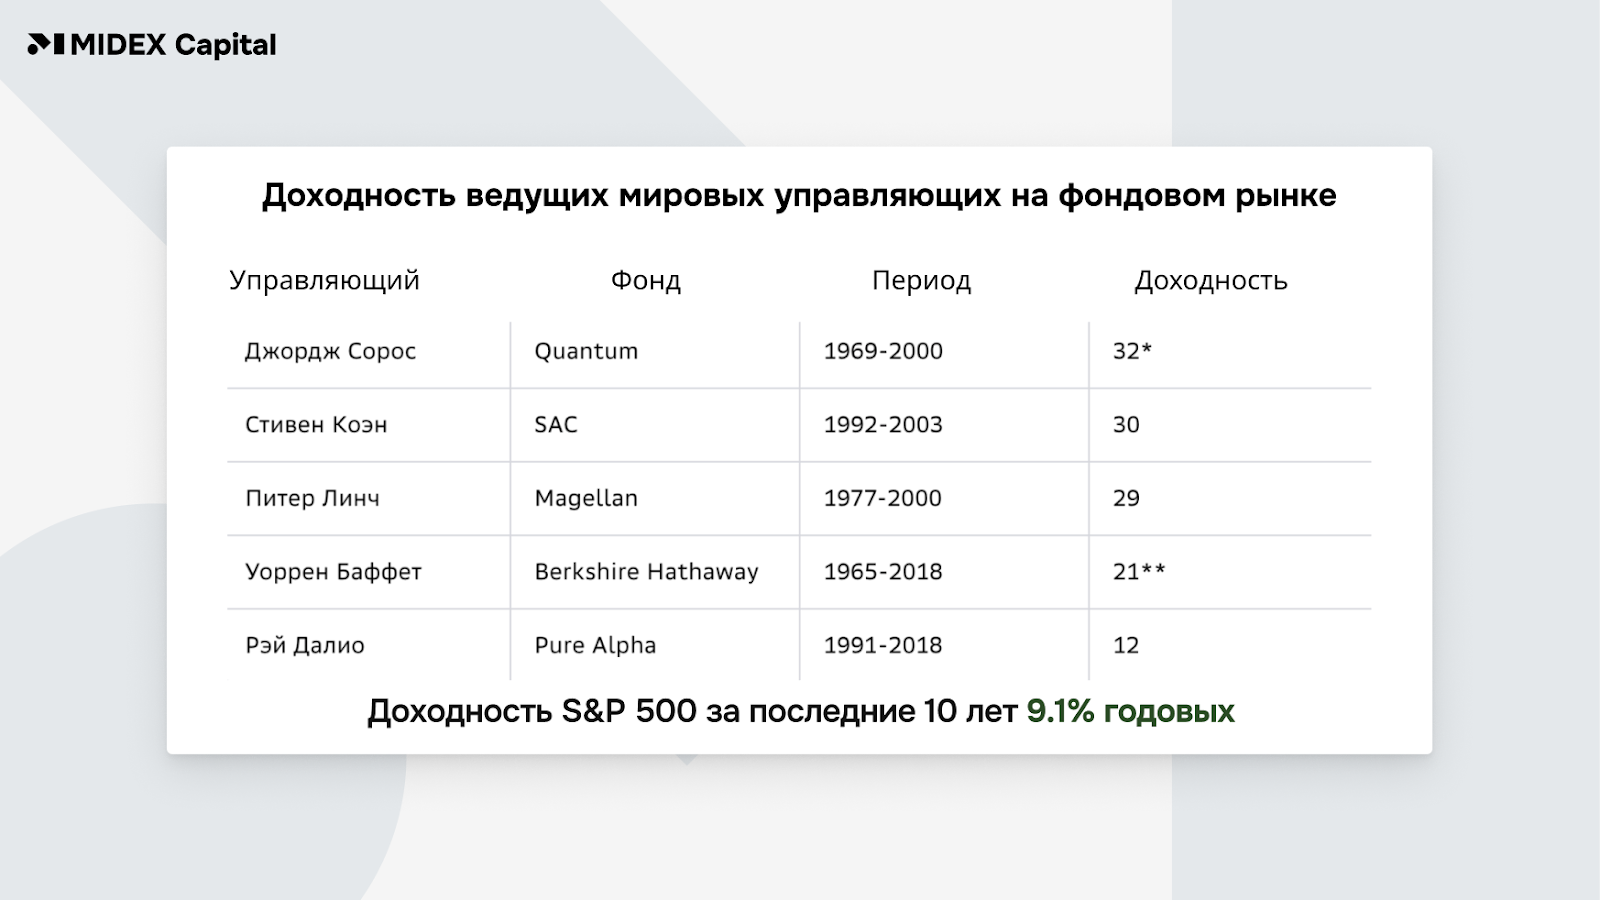This screenshot has width=1600, height=900.
Task: Select the Quantum fund cell
Action: coord(586,351)
